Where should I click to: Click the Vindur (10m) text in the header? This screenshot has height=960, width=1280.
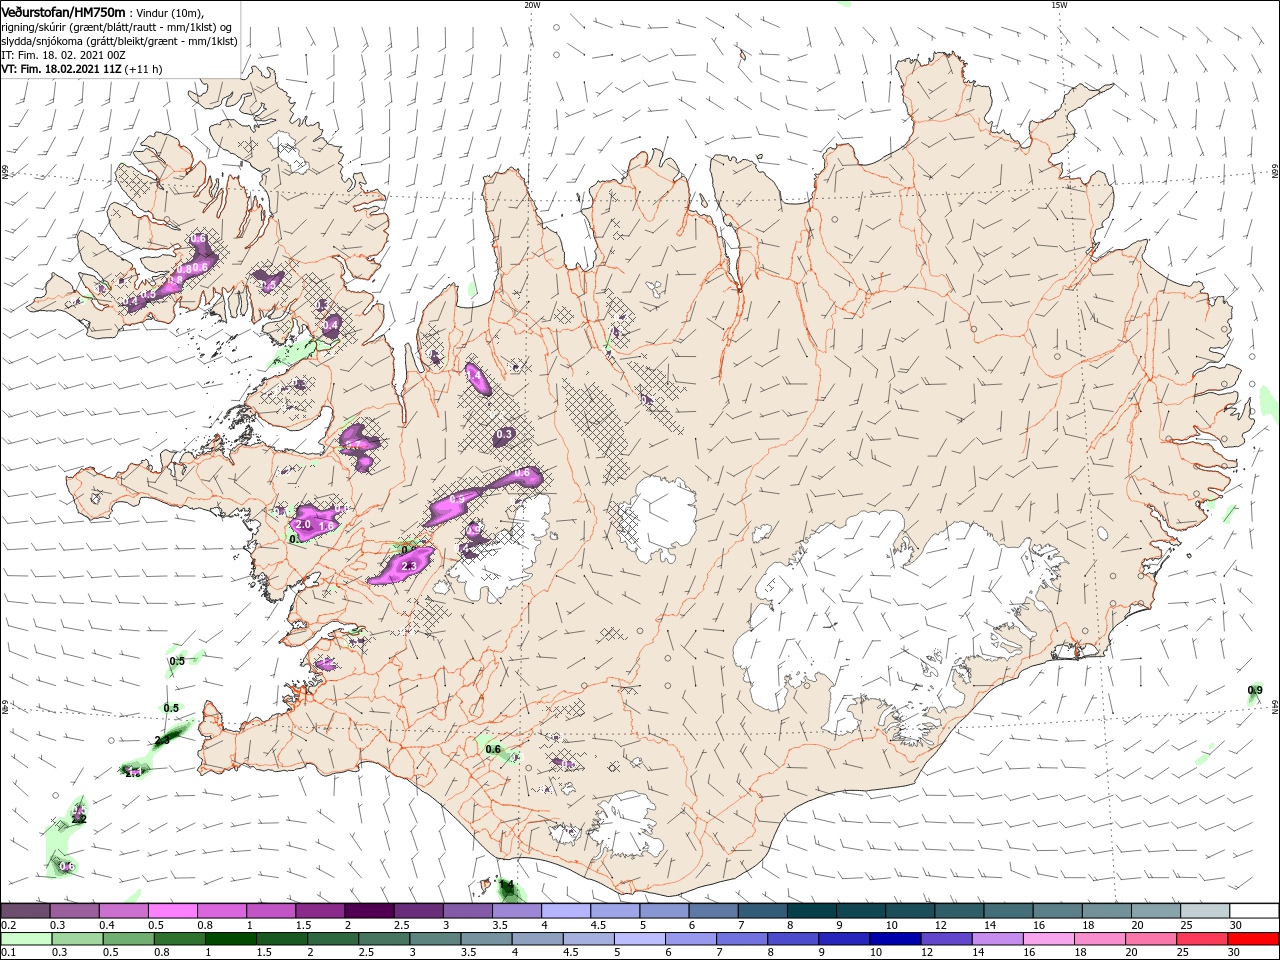coord(171,13)
